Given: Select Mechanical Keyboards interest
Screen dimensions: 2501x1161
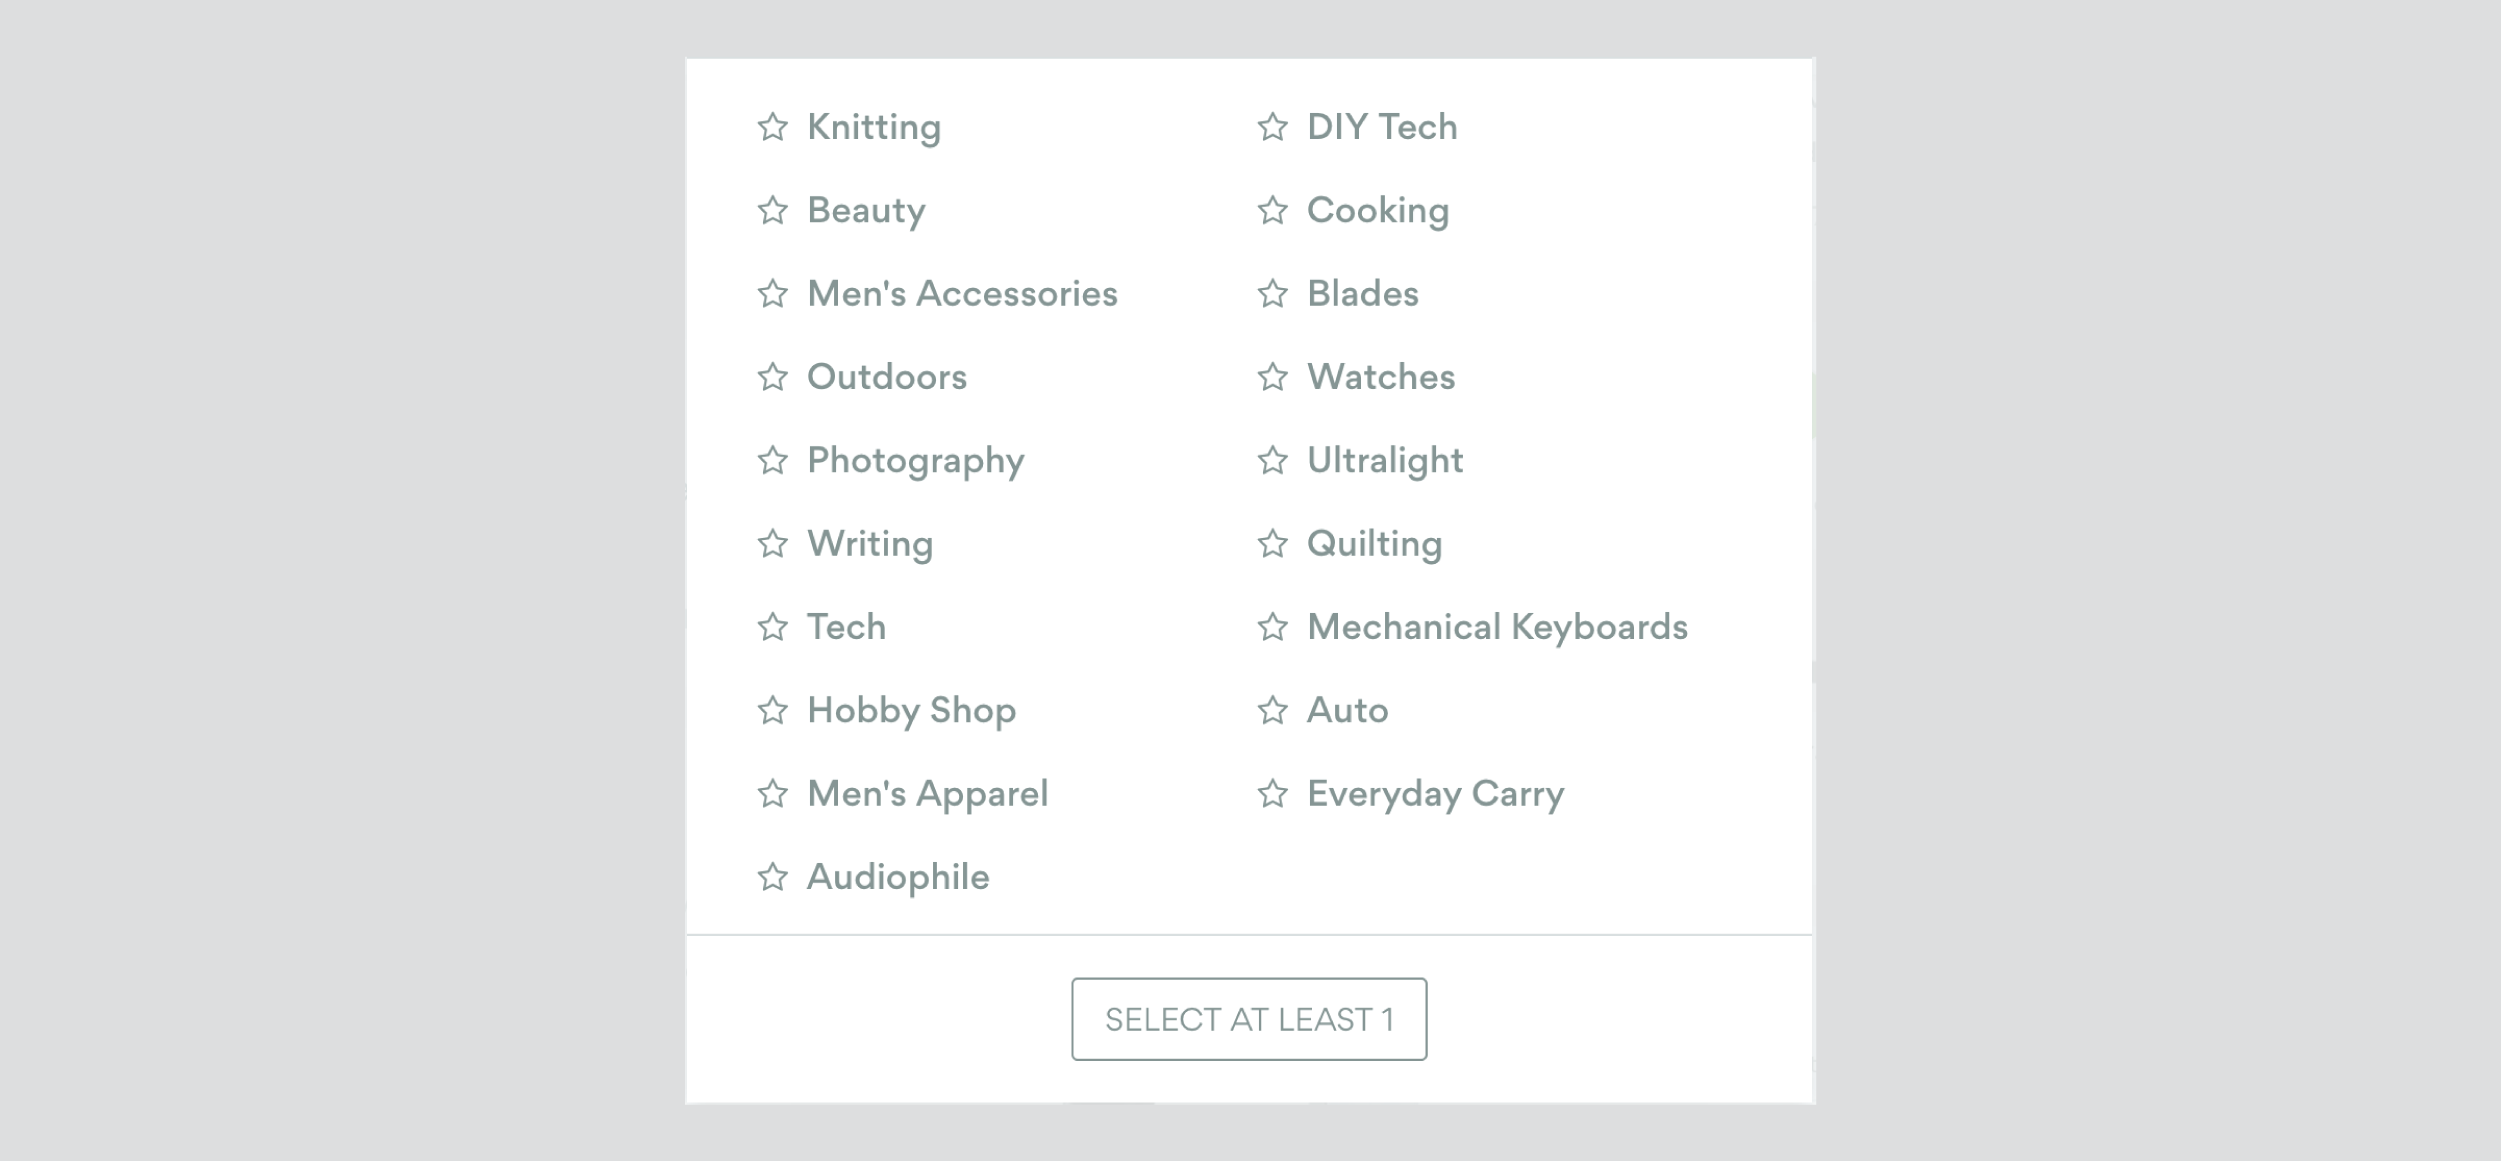Looking at the screenshot, I should (1497, 627).
